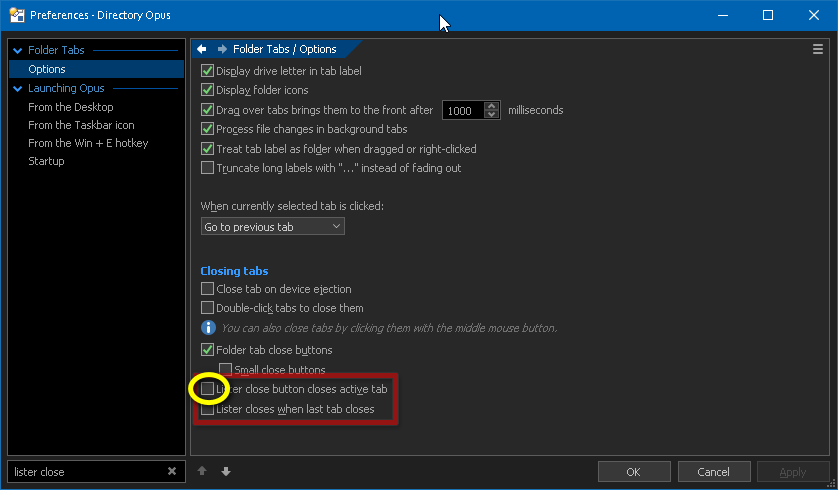
Task: Check Lister close button closes active tab
Action: (207, 389)
